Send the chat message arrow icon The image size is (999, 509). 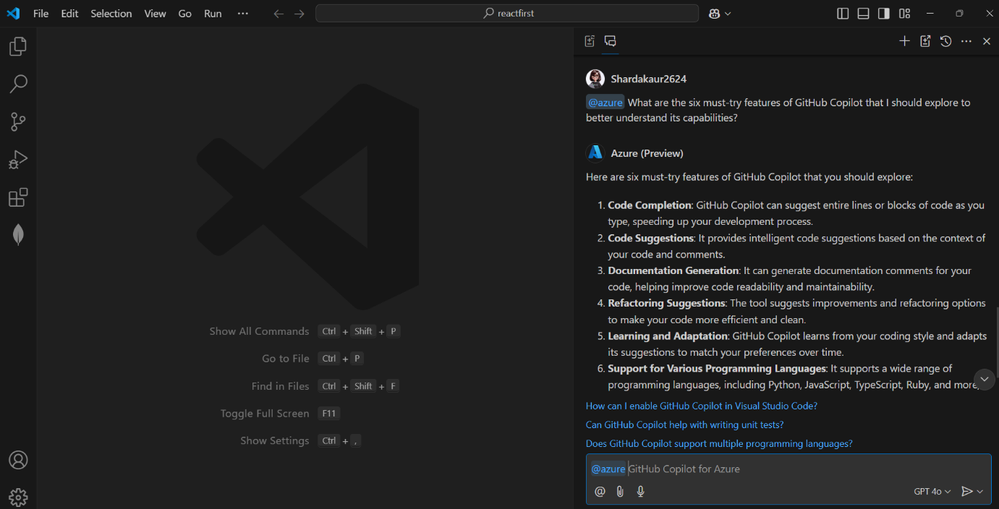click(967, 491)
